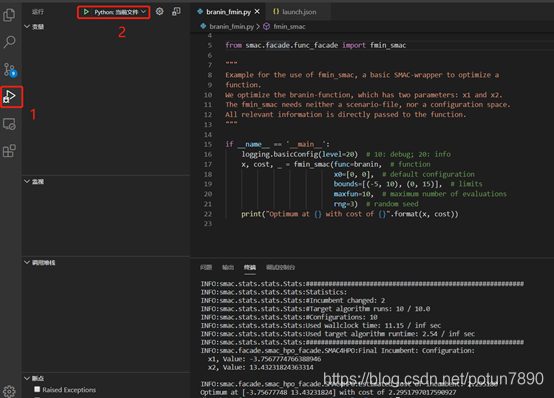The height and width of the screenshot is (398, 554).
Task: Open the Extensions view
Action: (x=9, y=151)
